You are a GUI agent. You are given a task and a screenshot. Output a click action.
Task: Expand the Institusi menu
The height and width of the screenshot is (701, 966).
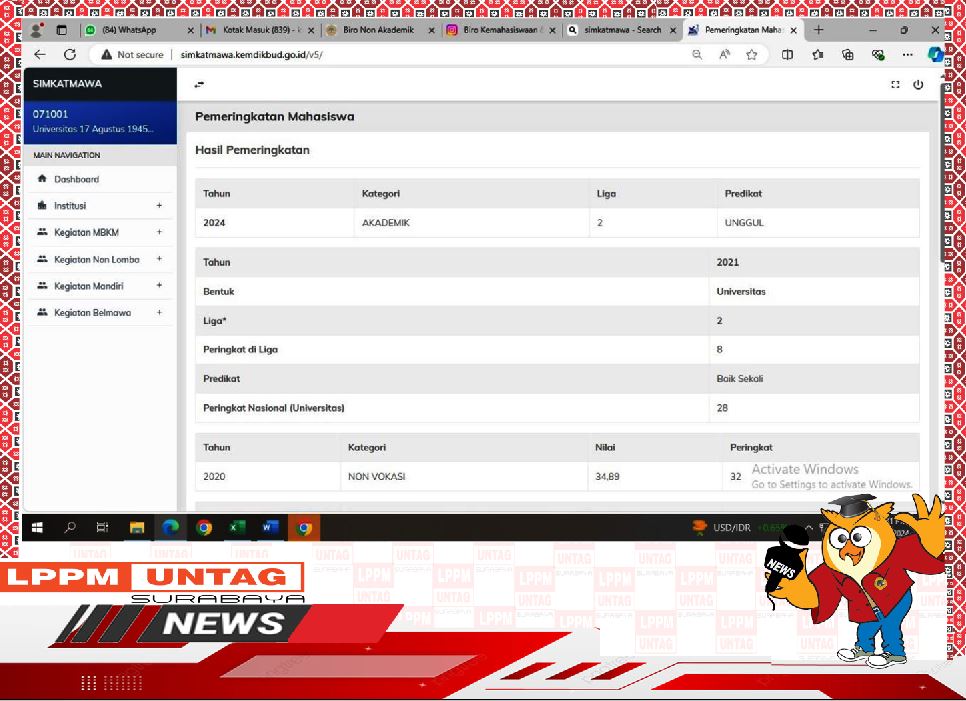[100, 206]
